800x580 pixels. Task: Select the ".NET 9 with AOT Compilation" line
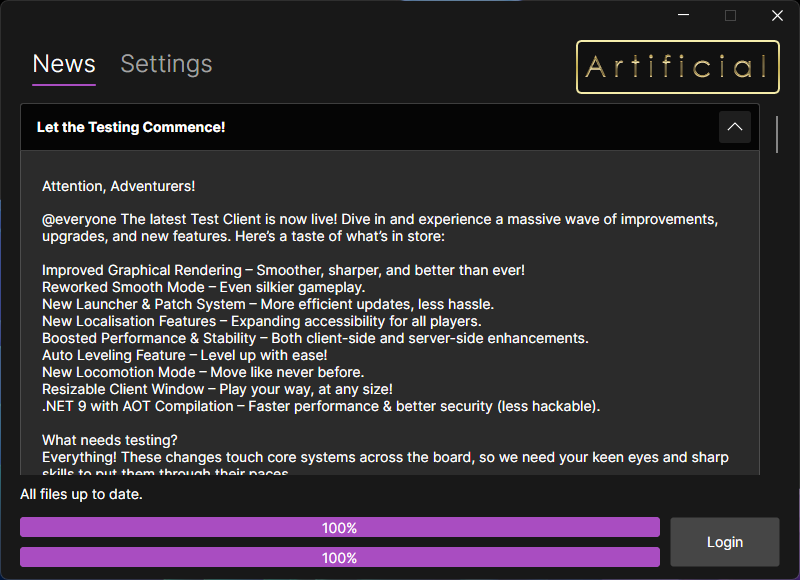[x=321, y=406]
